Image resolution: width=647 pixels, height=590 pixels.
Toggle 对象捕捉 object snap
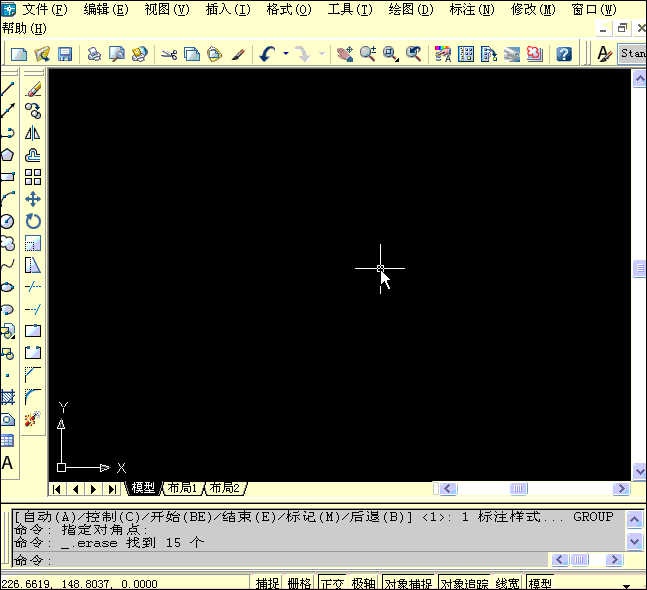point(409,583)
